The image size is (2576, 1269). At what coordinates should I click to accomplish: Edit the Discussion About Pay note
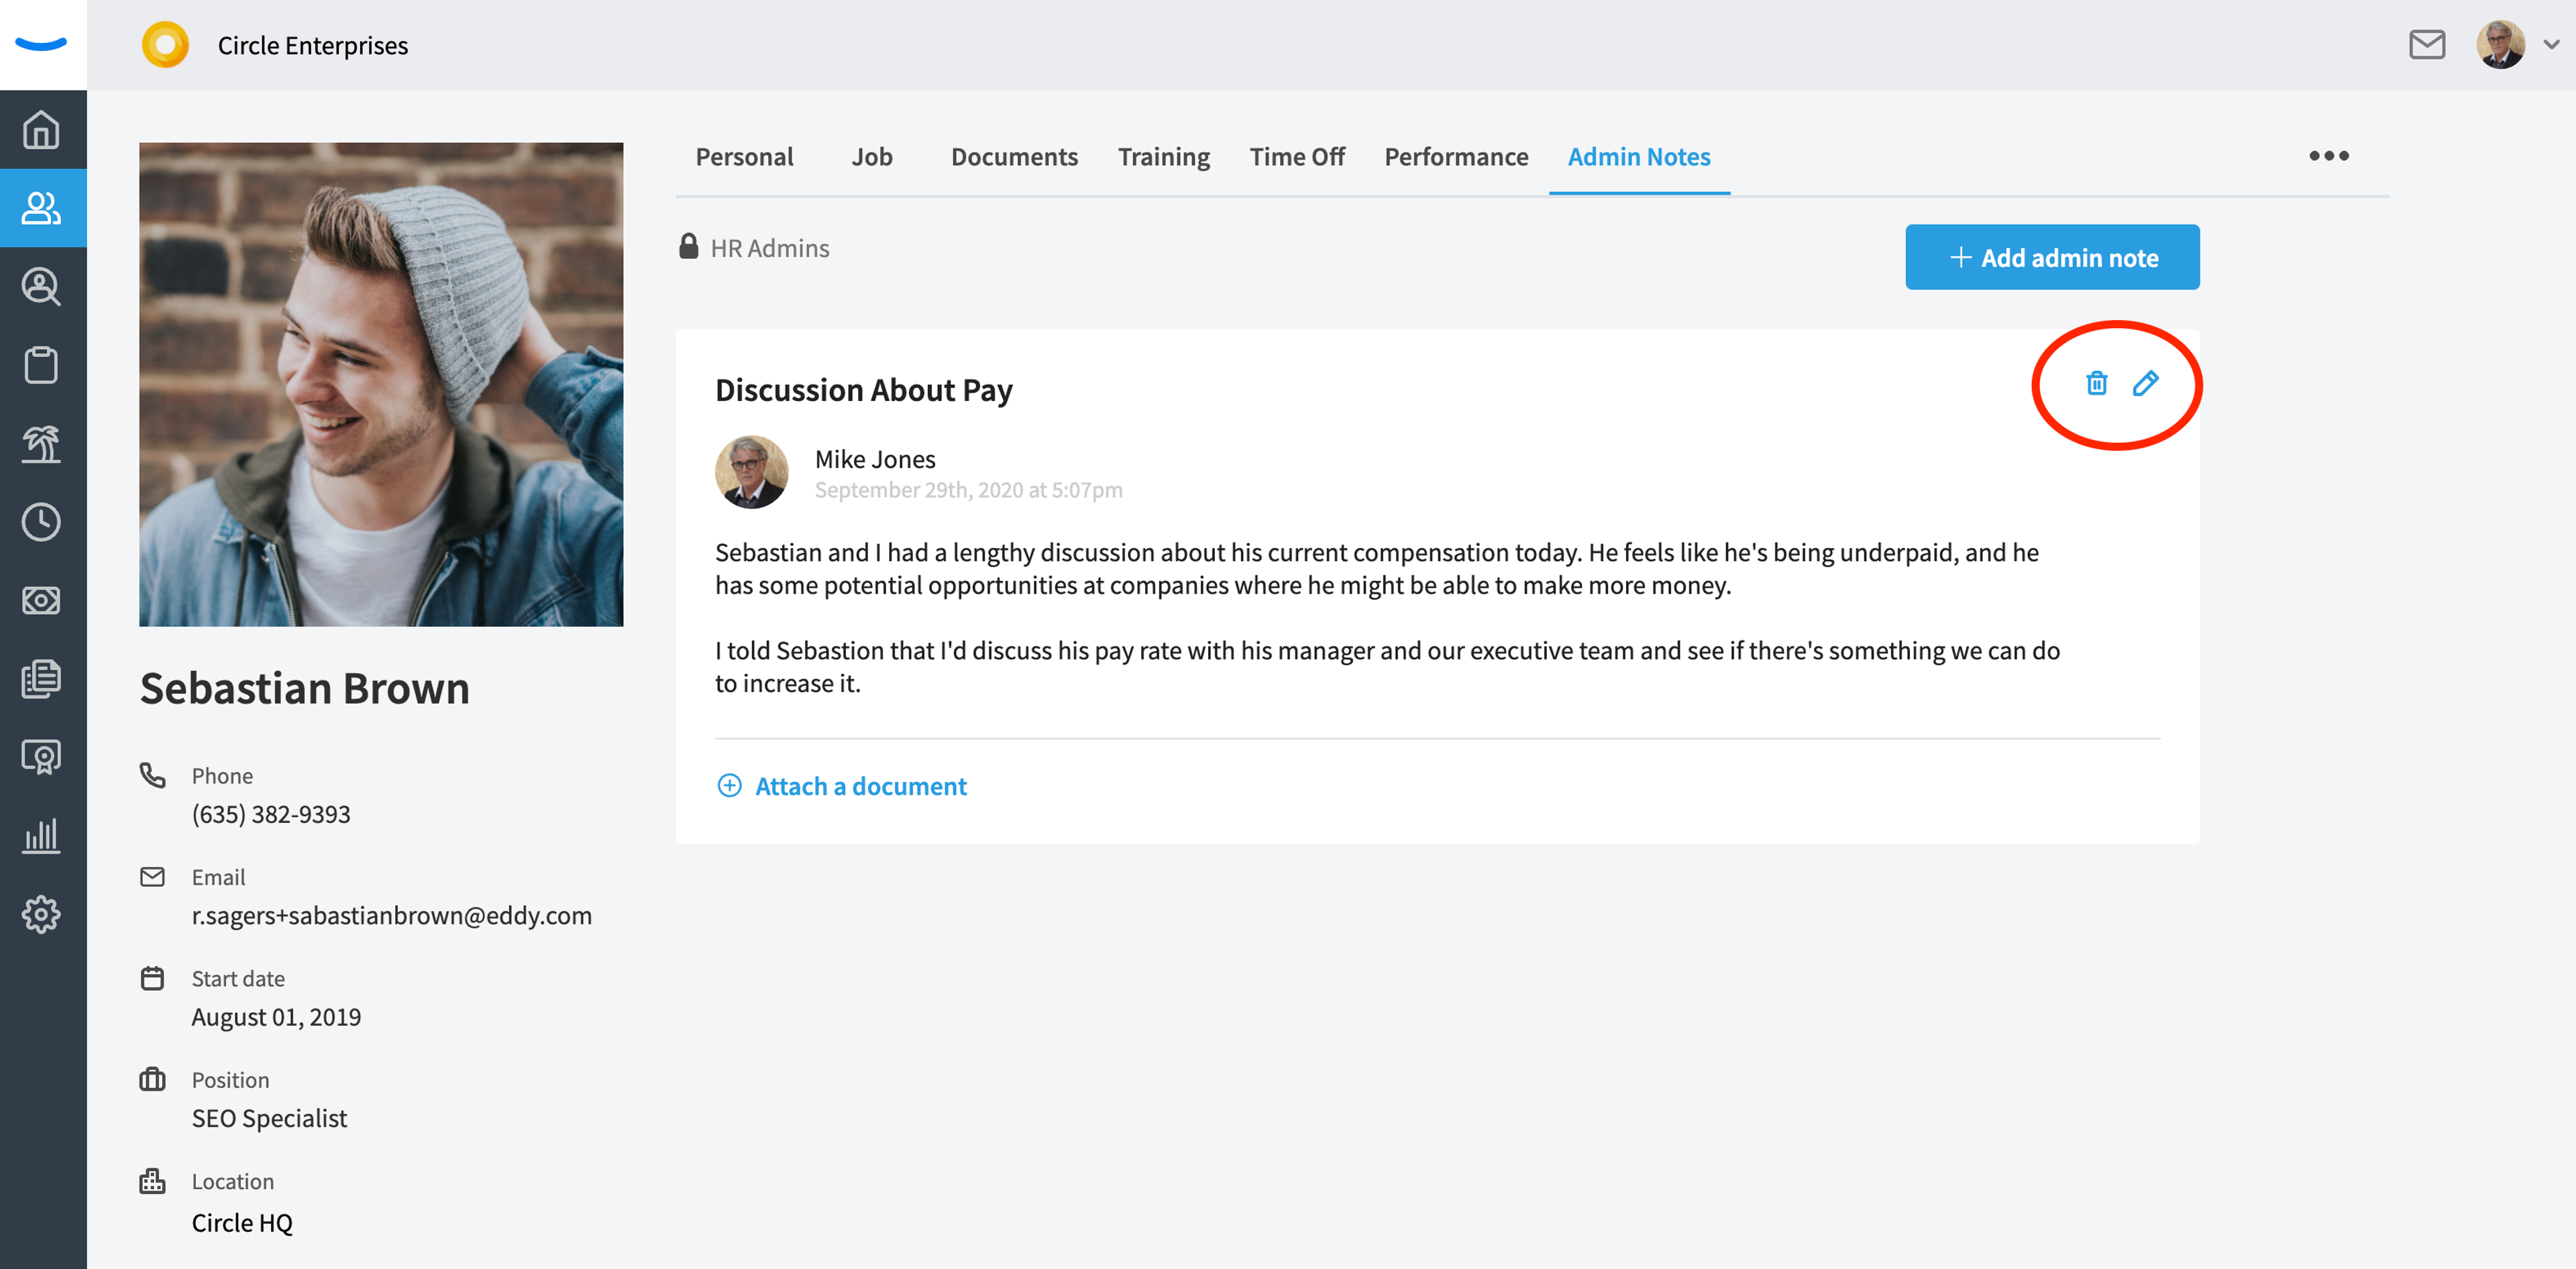tap(2145, 383)
